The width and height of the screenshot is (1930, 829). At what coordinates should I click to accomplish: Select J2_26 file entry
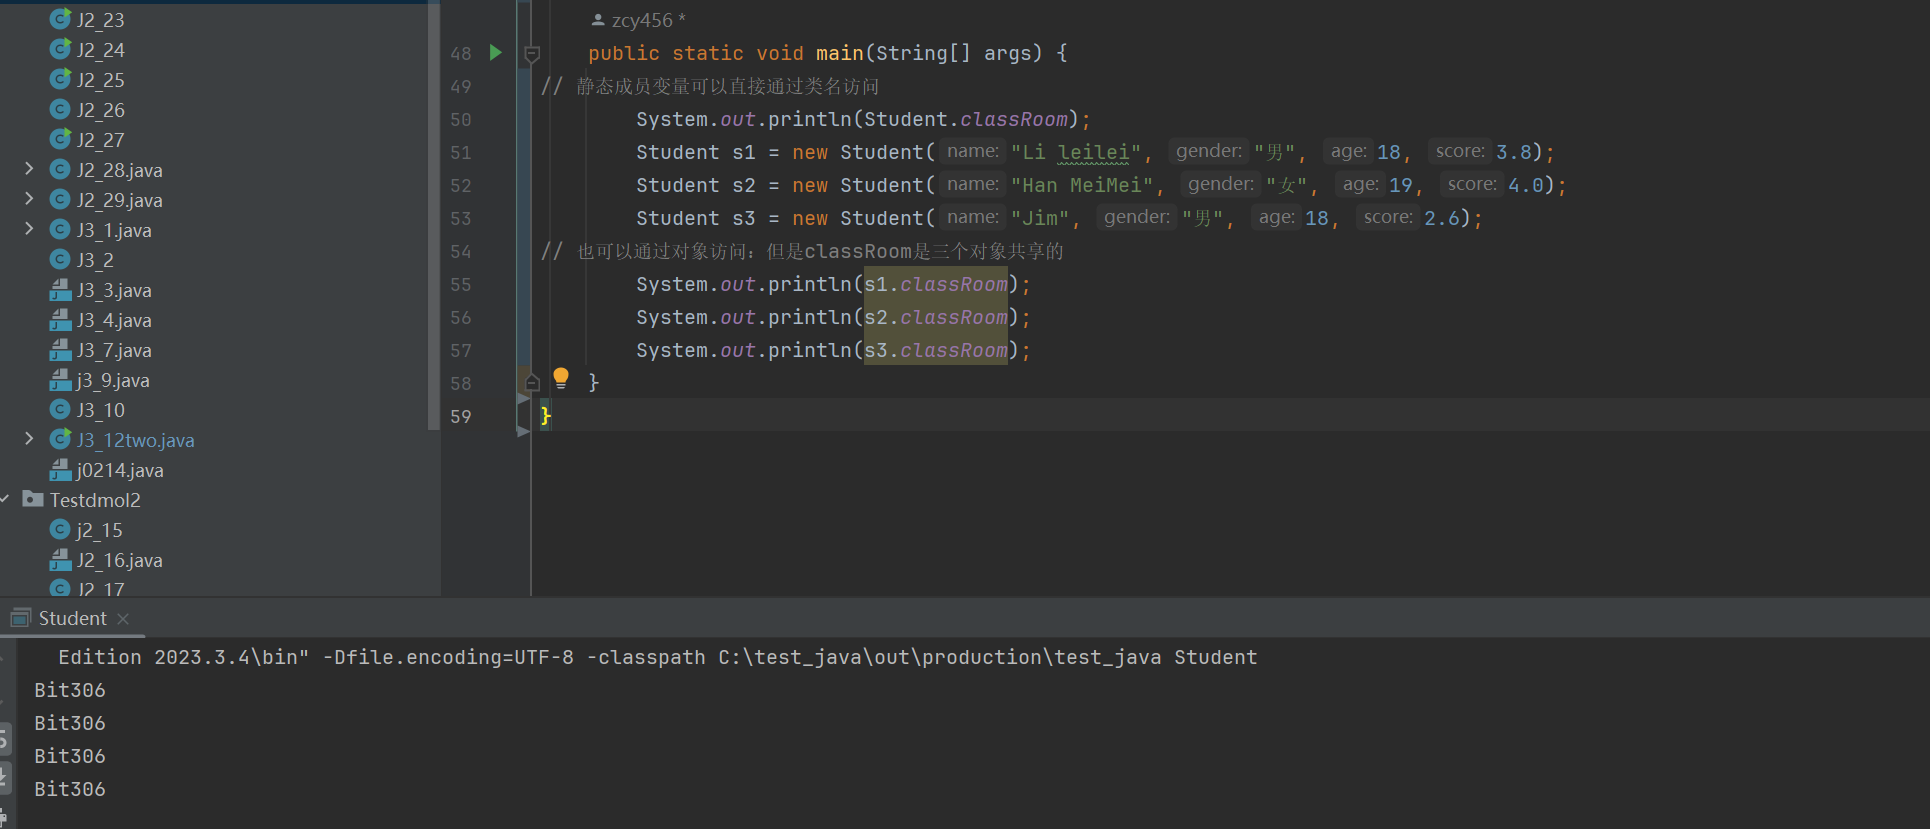click(101, 110)
